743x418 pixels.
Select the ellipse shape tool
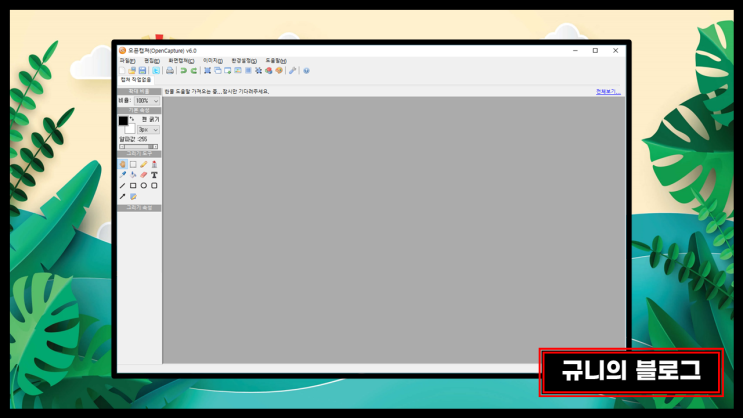144,186
